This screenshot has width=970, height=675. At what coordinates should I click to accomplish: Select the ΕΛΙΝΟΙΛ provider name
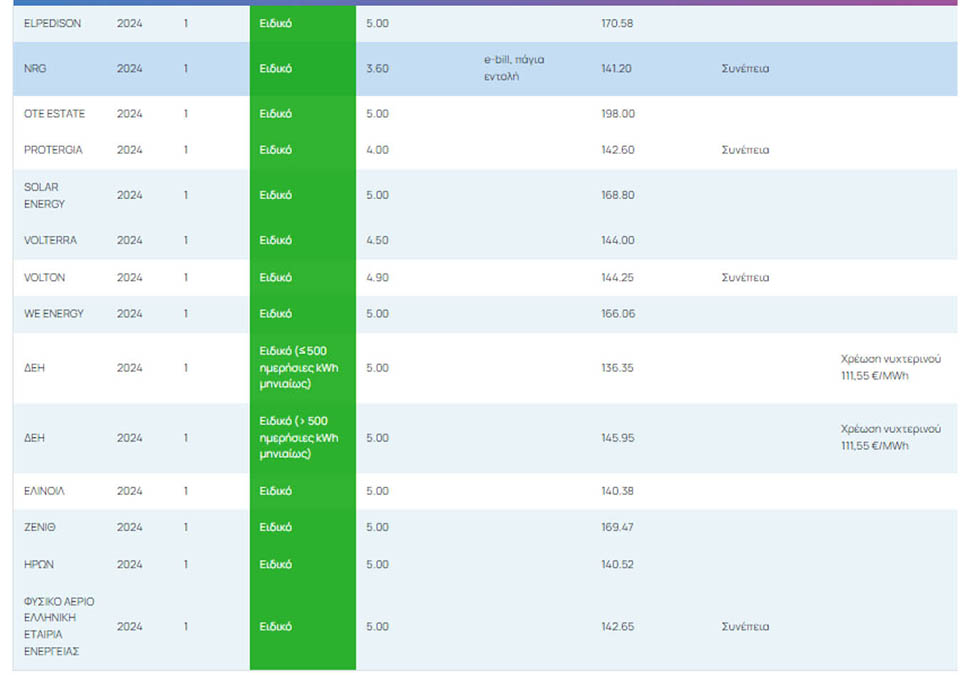44,491
